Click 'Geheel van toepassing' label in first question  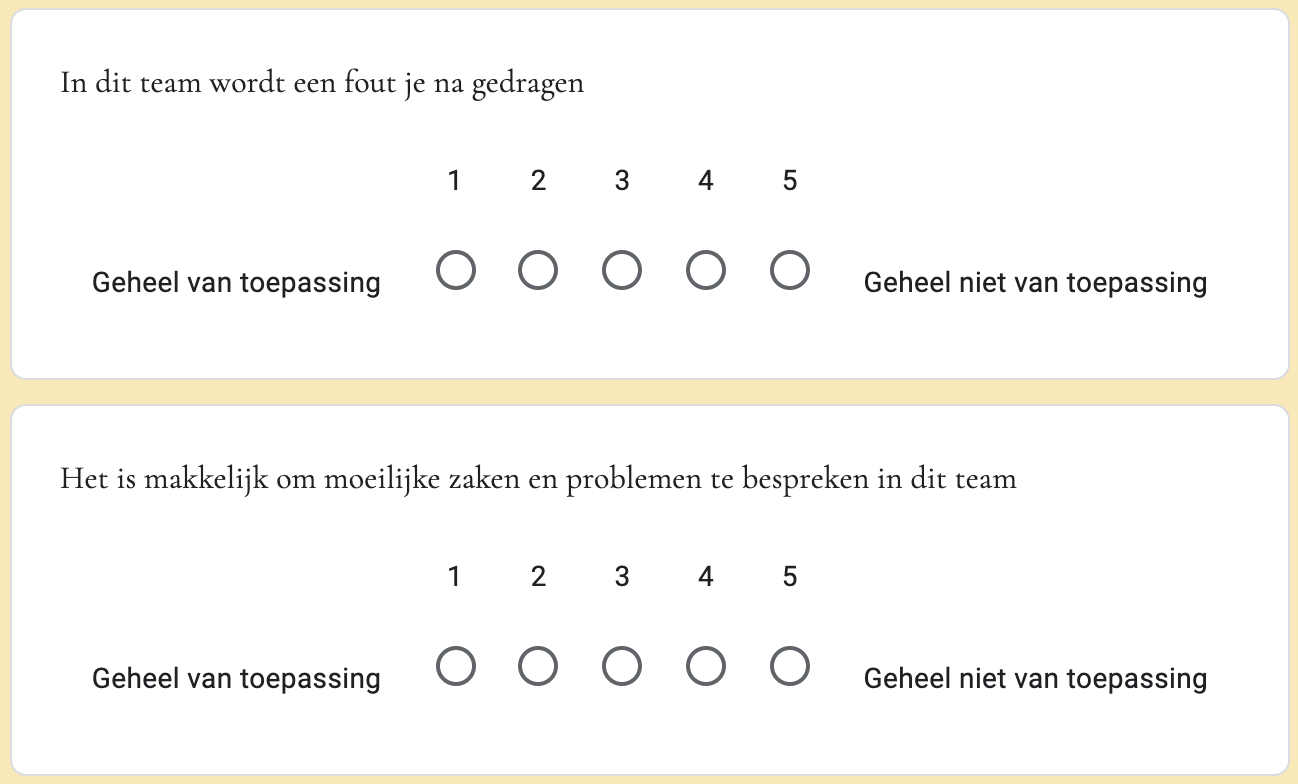pyautogui.click(x=236, y=283)
